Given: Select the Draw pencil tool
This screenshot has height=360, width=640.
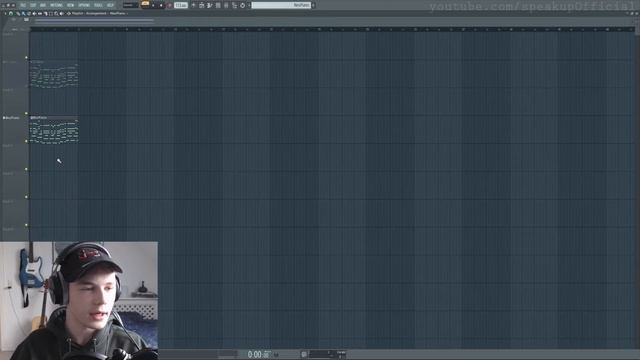Looking at the screenshot, I should tap(18, 13).
